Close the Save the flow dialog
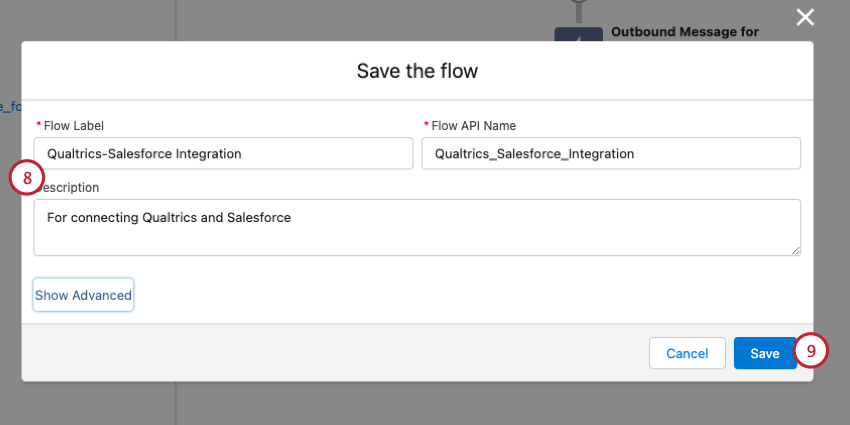This screenshot has height=425, width=850. click(x=805, y=17)
